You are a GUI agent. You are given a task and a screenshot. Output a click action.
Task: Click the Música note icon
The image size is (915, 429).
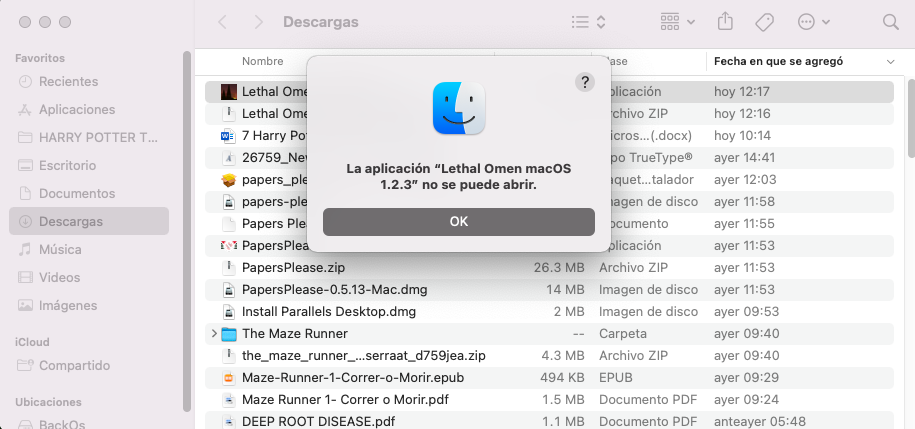(x=25, y=250)
